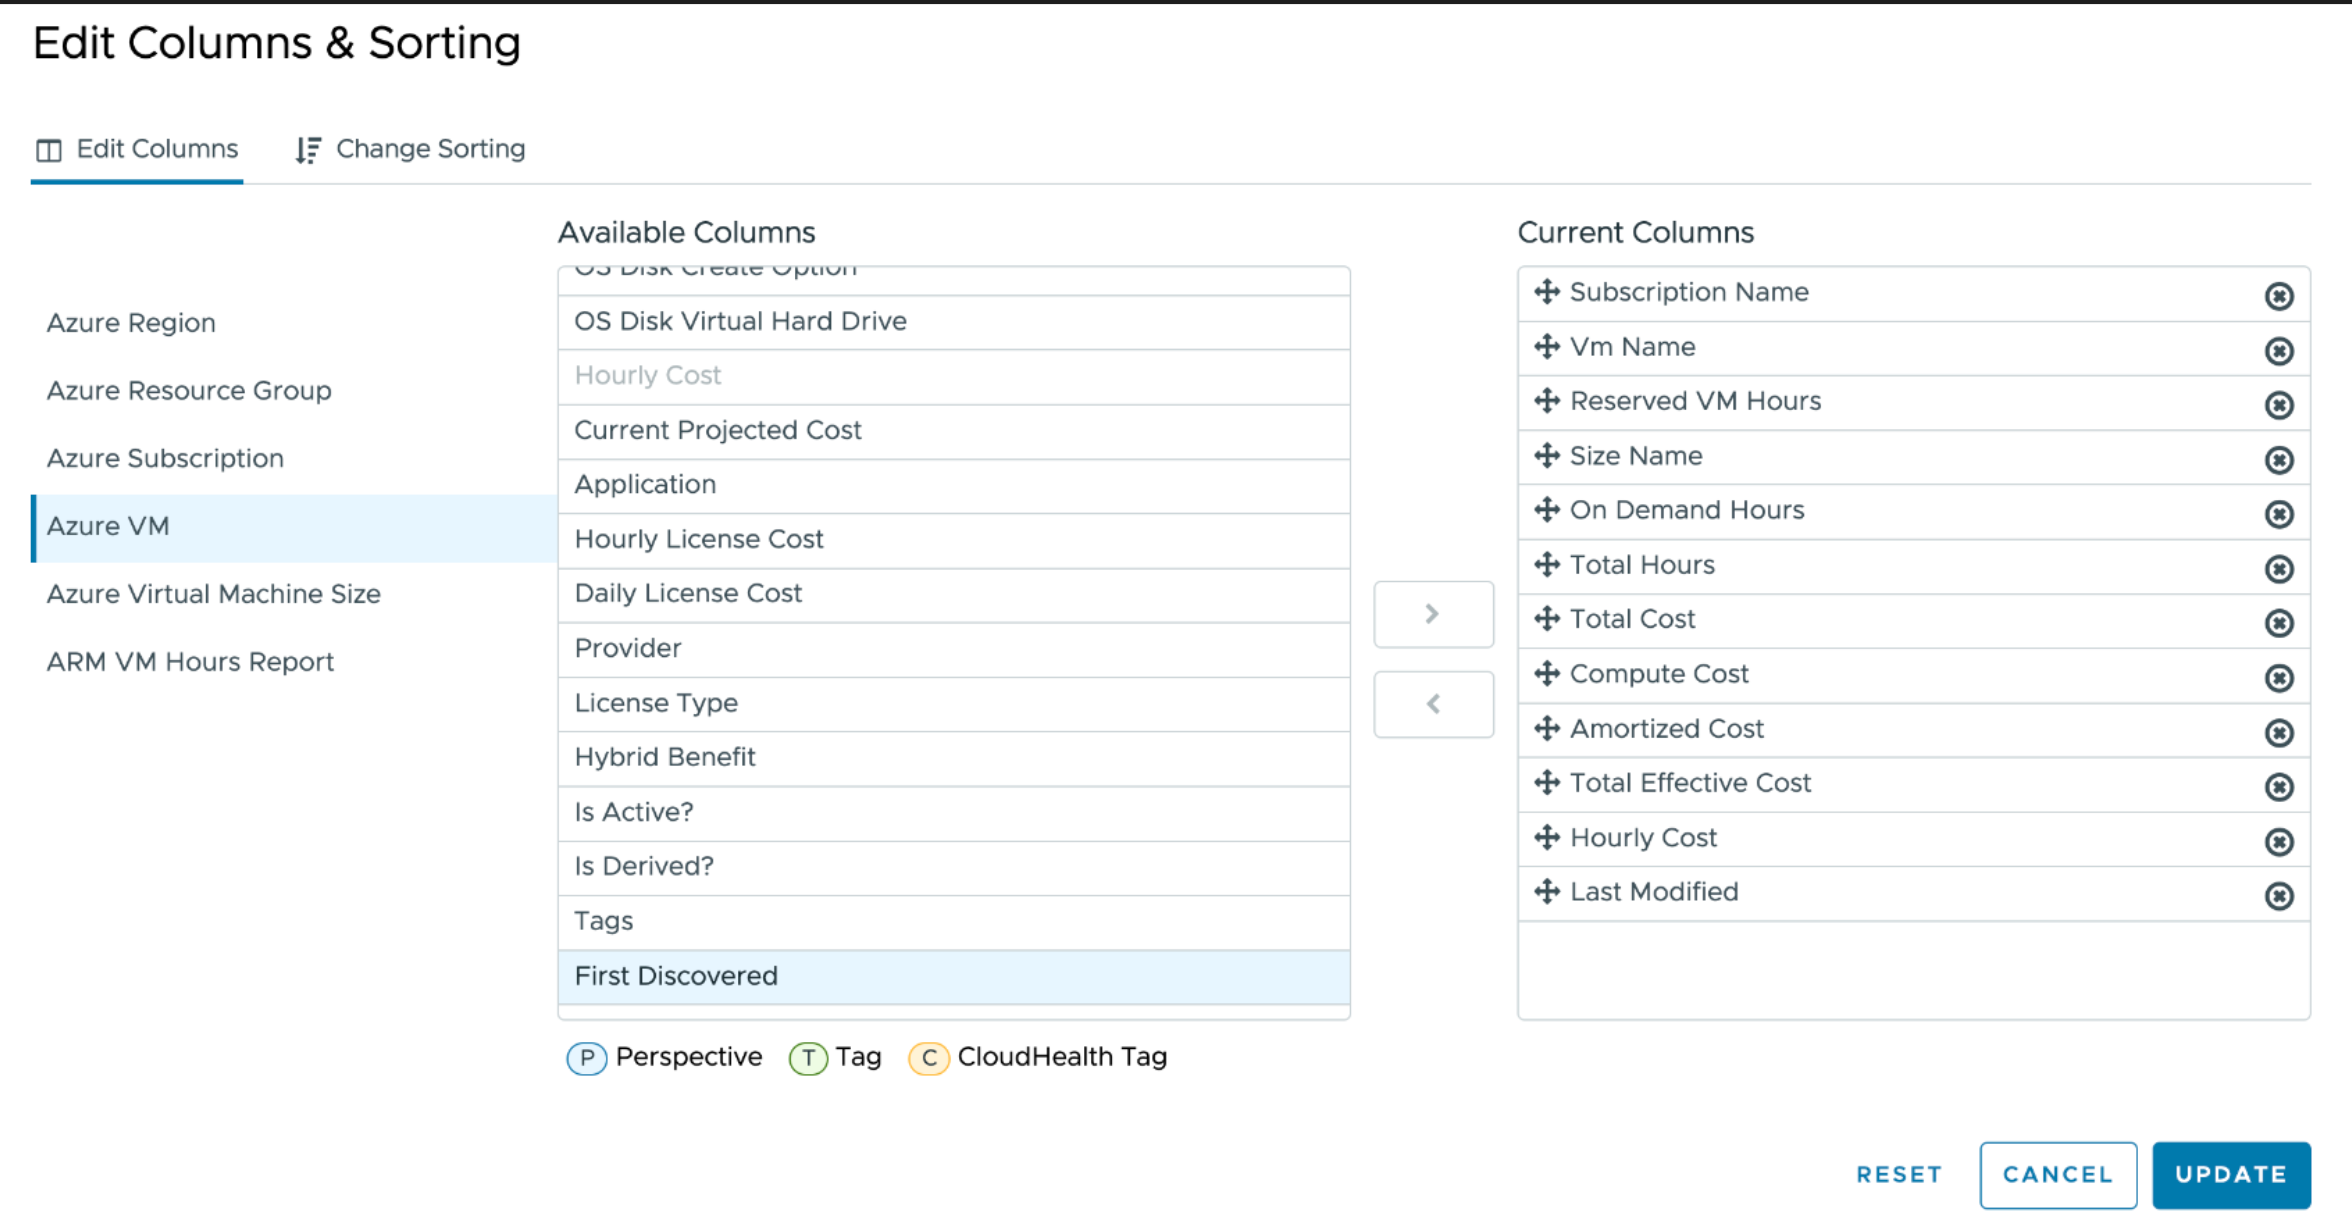Viewport: 2352px width, 1224px height.
Task: Click the CloudHealth Tag legend badge
Action: point(928,1058)
